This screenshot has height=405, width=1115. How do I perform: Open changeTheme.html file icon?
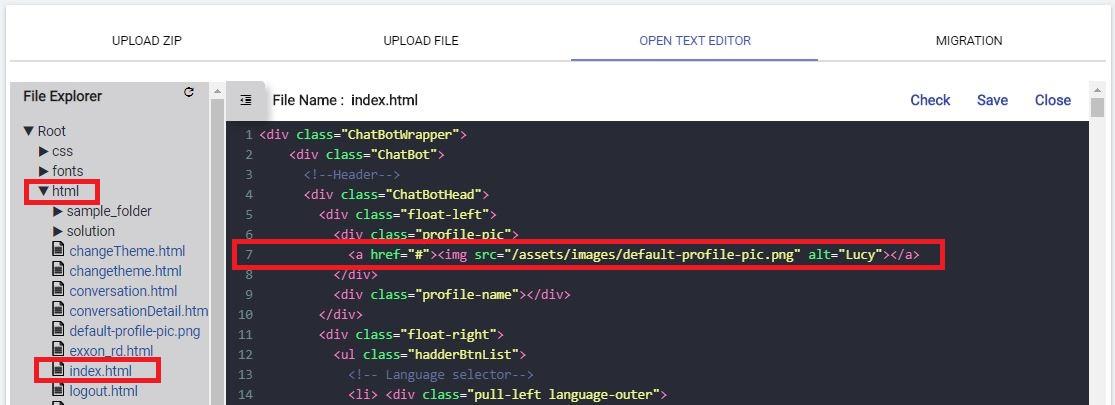click(58, 250)
